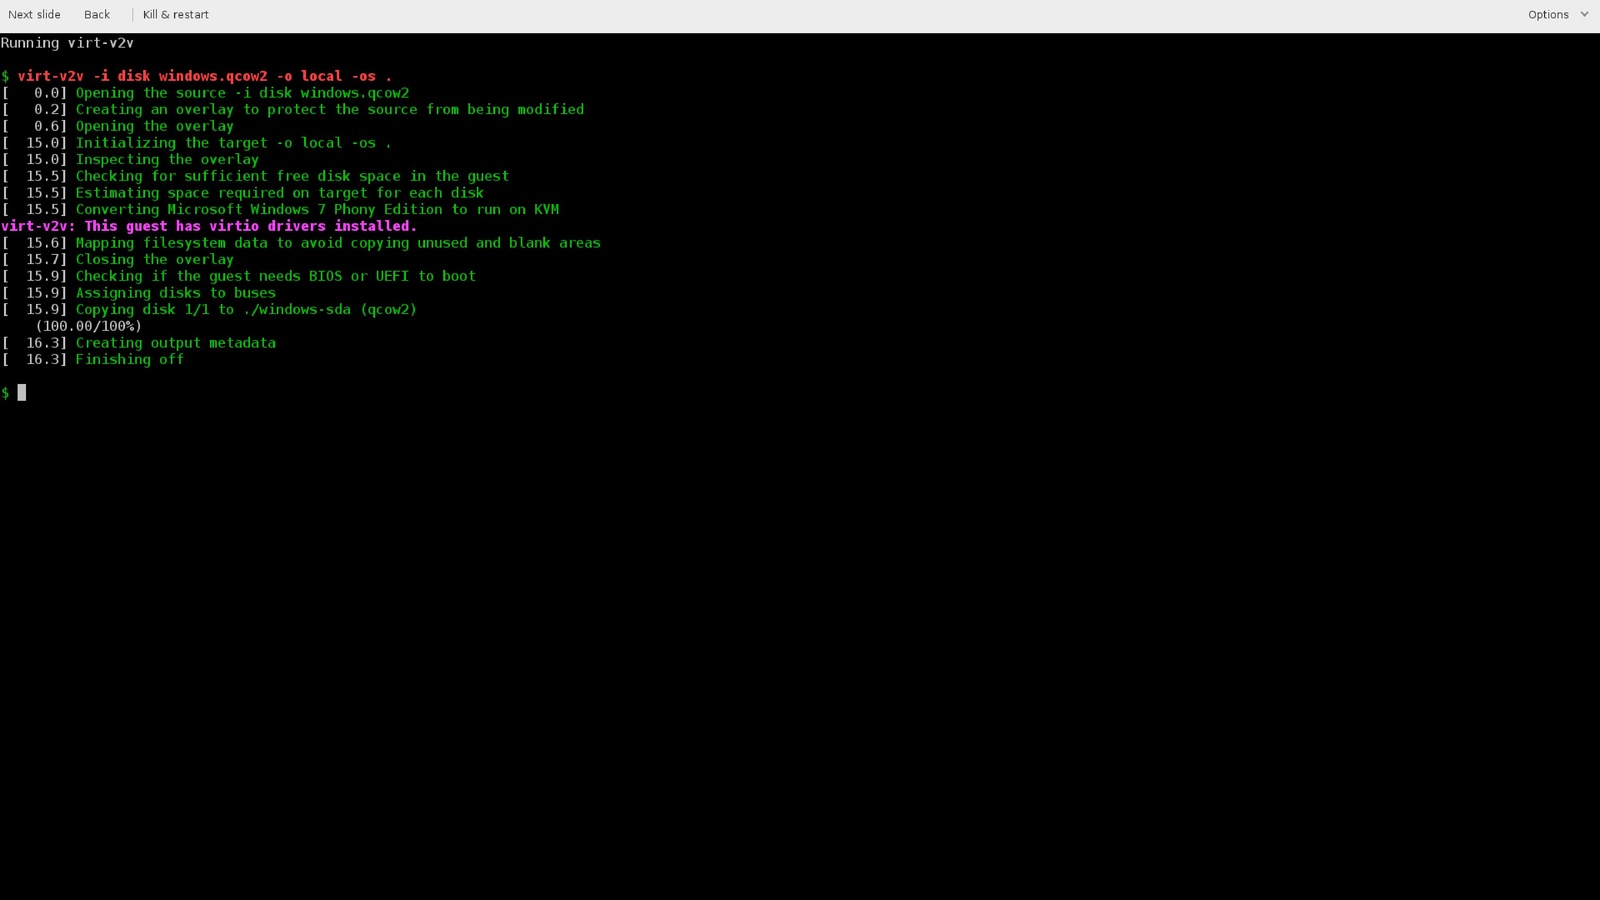Click the "Checking for sufficient free disk space" line

(x=292, y=176)
